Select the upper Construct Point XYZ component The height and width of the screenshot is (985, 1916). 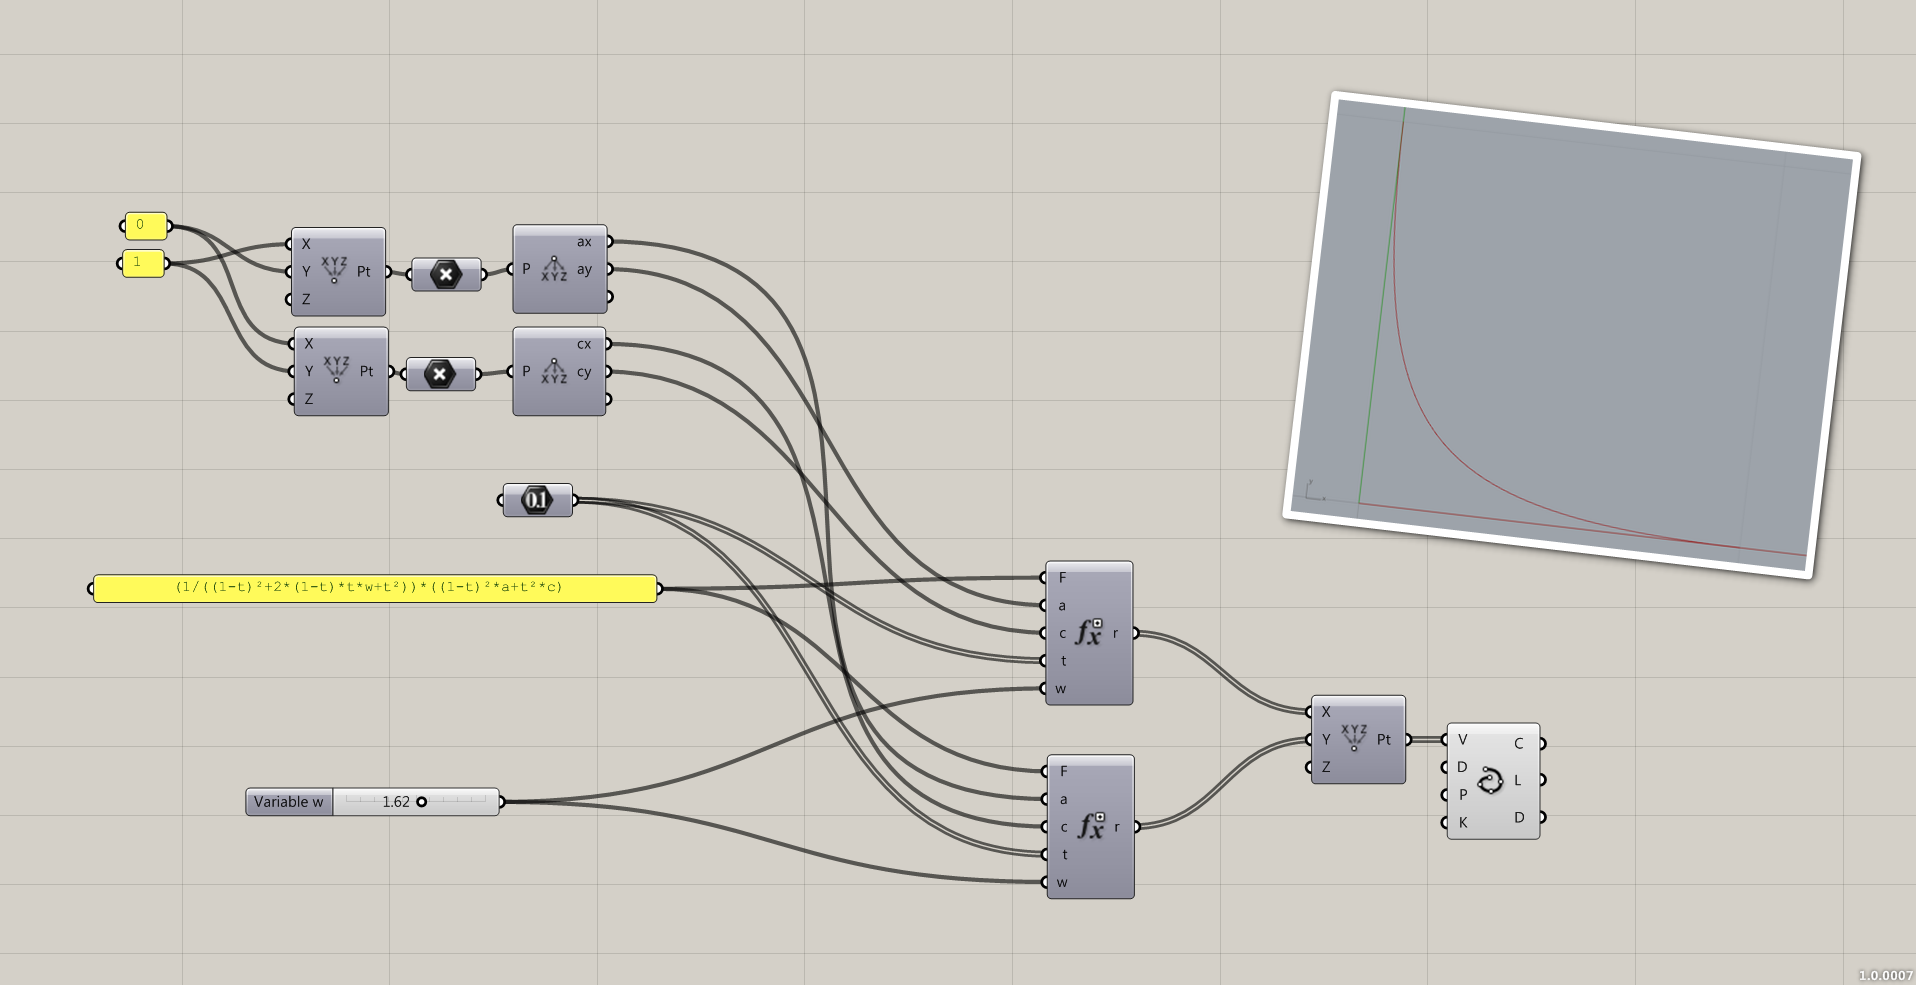click(338, 270)
